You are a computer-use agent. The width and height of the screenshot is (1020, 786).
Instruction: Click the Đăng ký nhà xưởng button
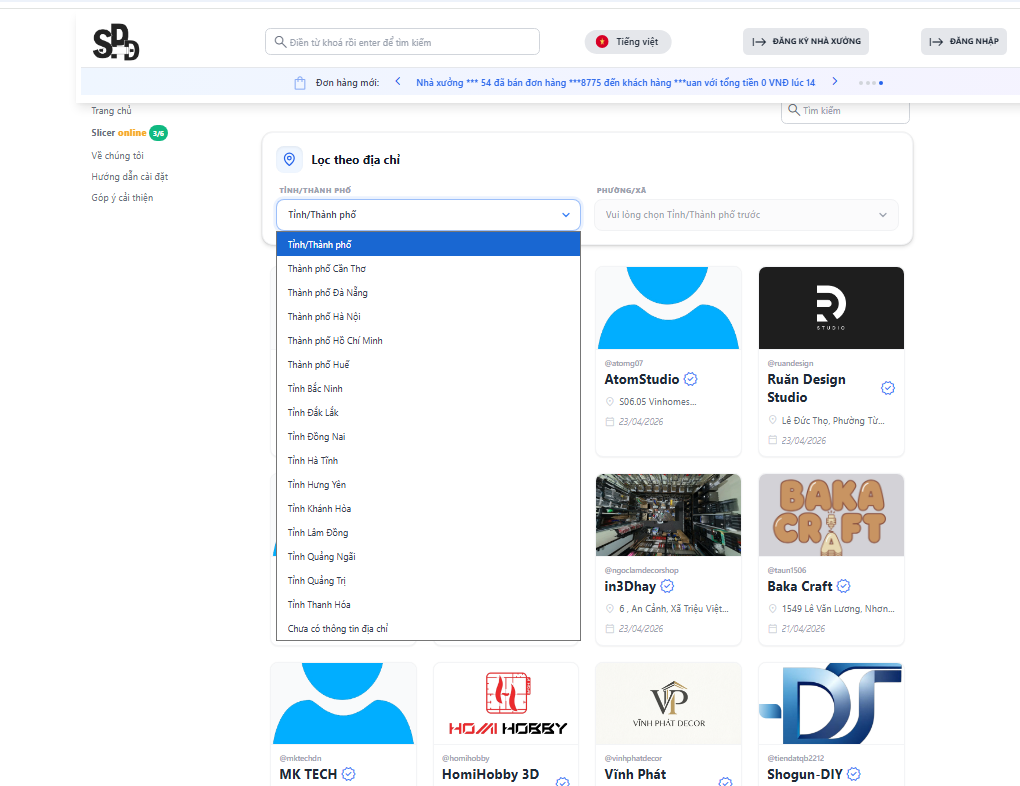click(805, 42)
